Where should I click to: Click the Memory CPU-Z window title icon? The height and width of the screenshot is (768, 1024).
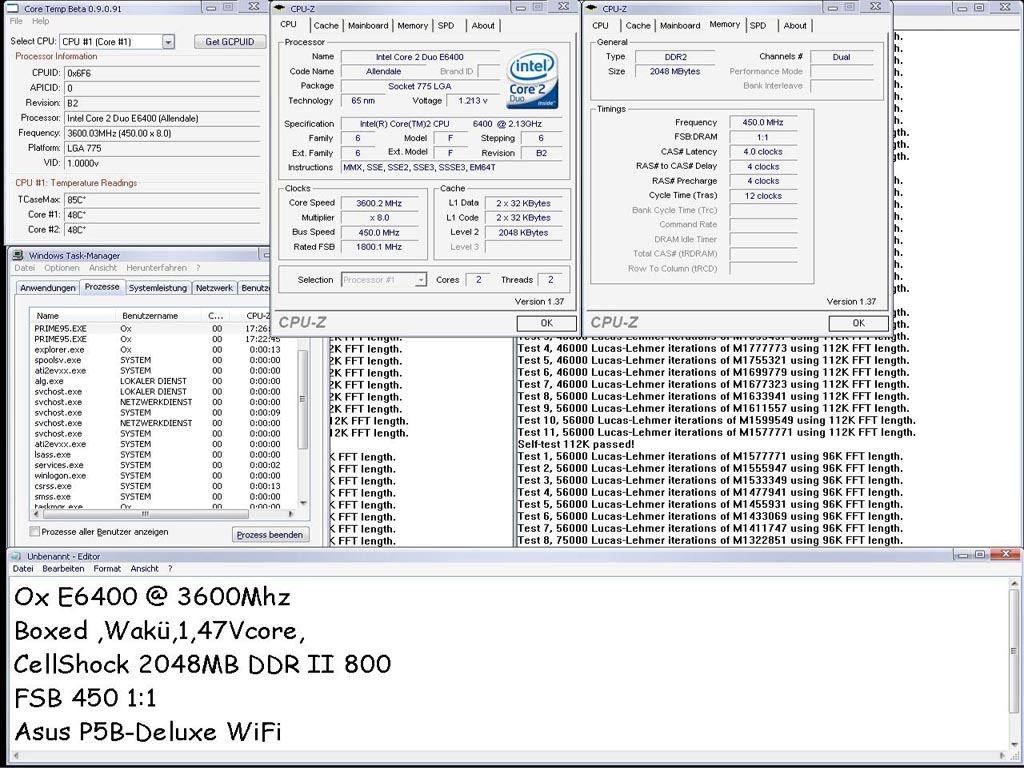592,8
